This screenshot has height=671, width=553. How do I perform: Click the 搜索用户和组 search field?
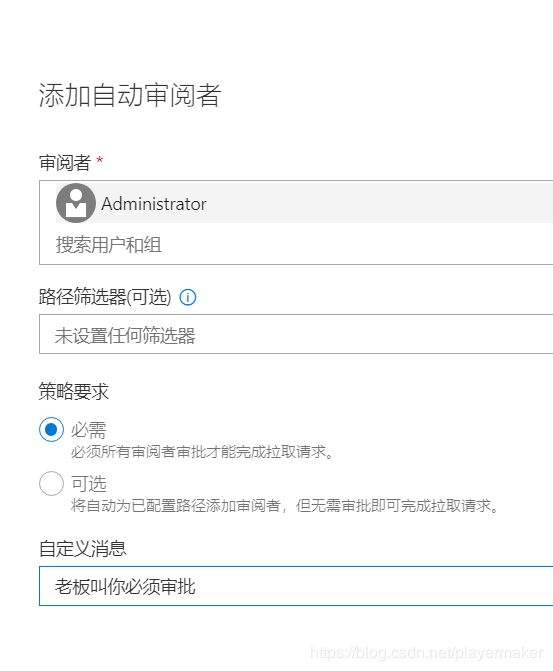(x=295, y=245)
